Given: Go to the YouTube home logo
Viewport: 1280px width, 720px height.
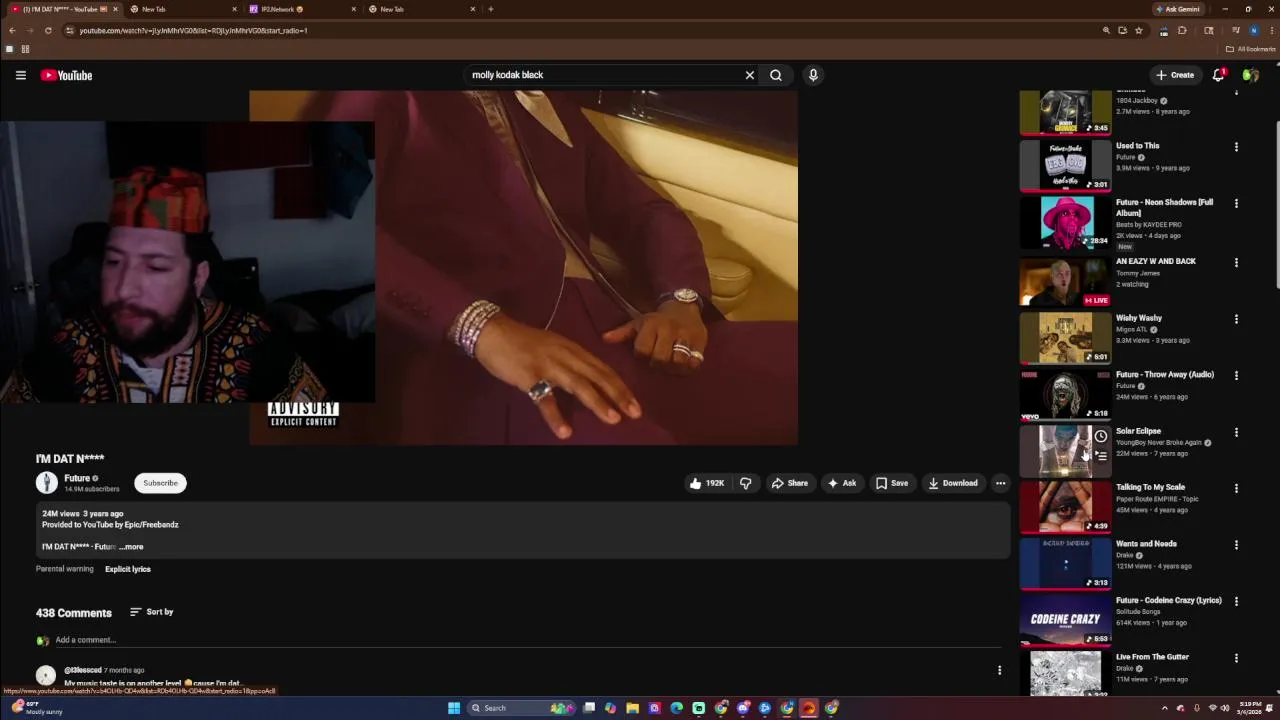Looking at the screenshot, I should [66, 75].
